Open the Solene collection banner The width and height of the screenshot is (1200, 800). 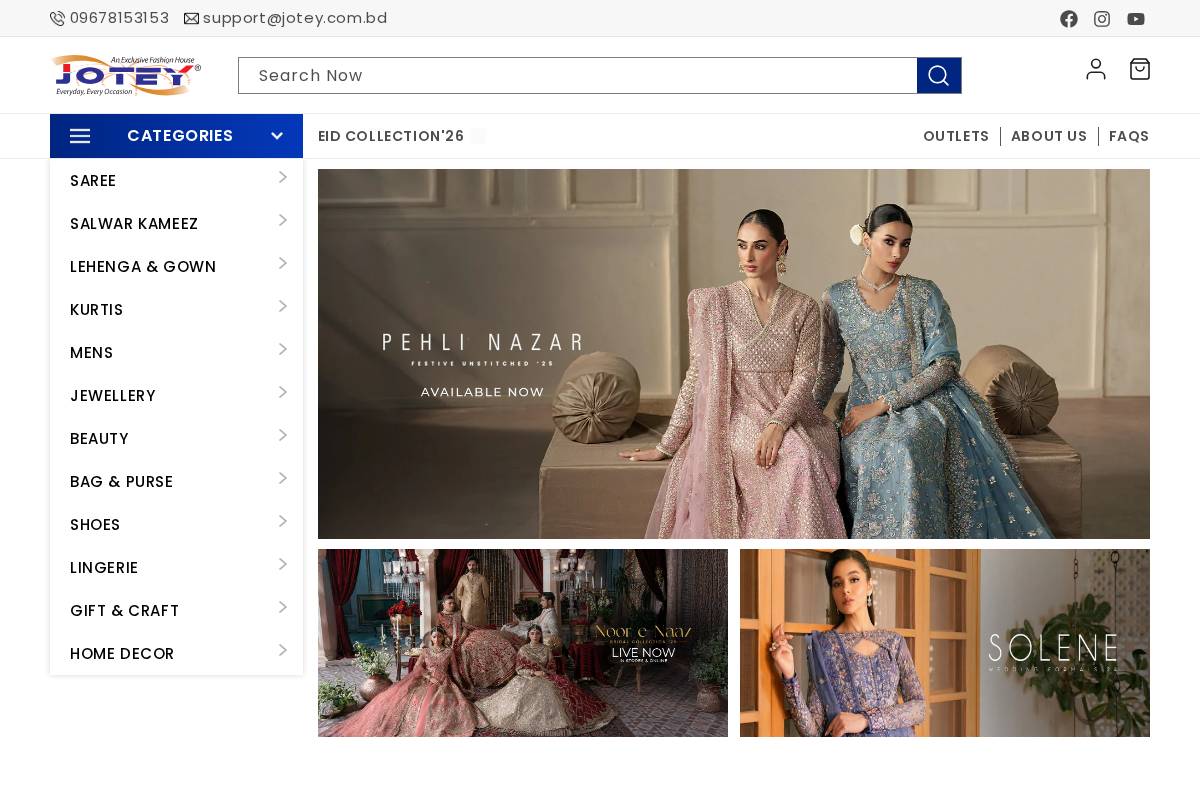(x=945, y=643)
